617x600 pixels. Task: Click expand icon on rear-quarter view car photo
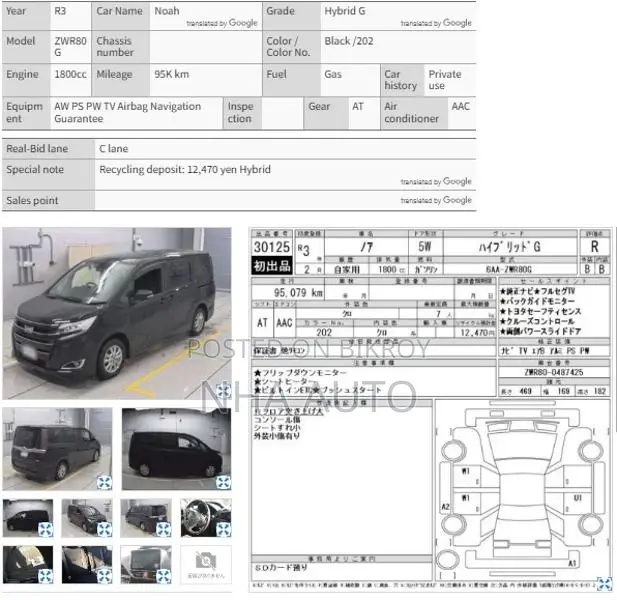105,482
